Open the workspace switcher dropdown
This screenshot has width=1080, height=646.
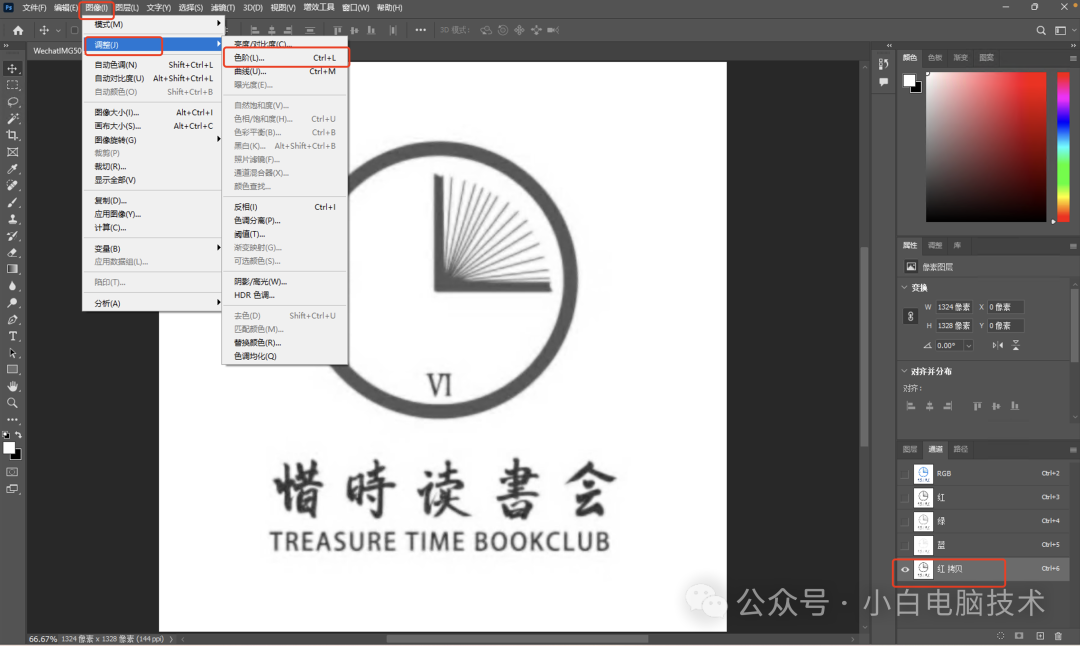1063,30
